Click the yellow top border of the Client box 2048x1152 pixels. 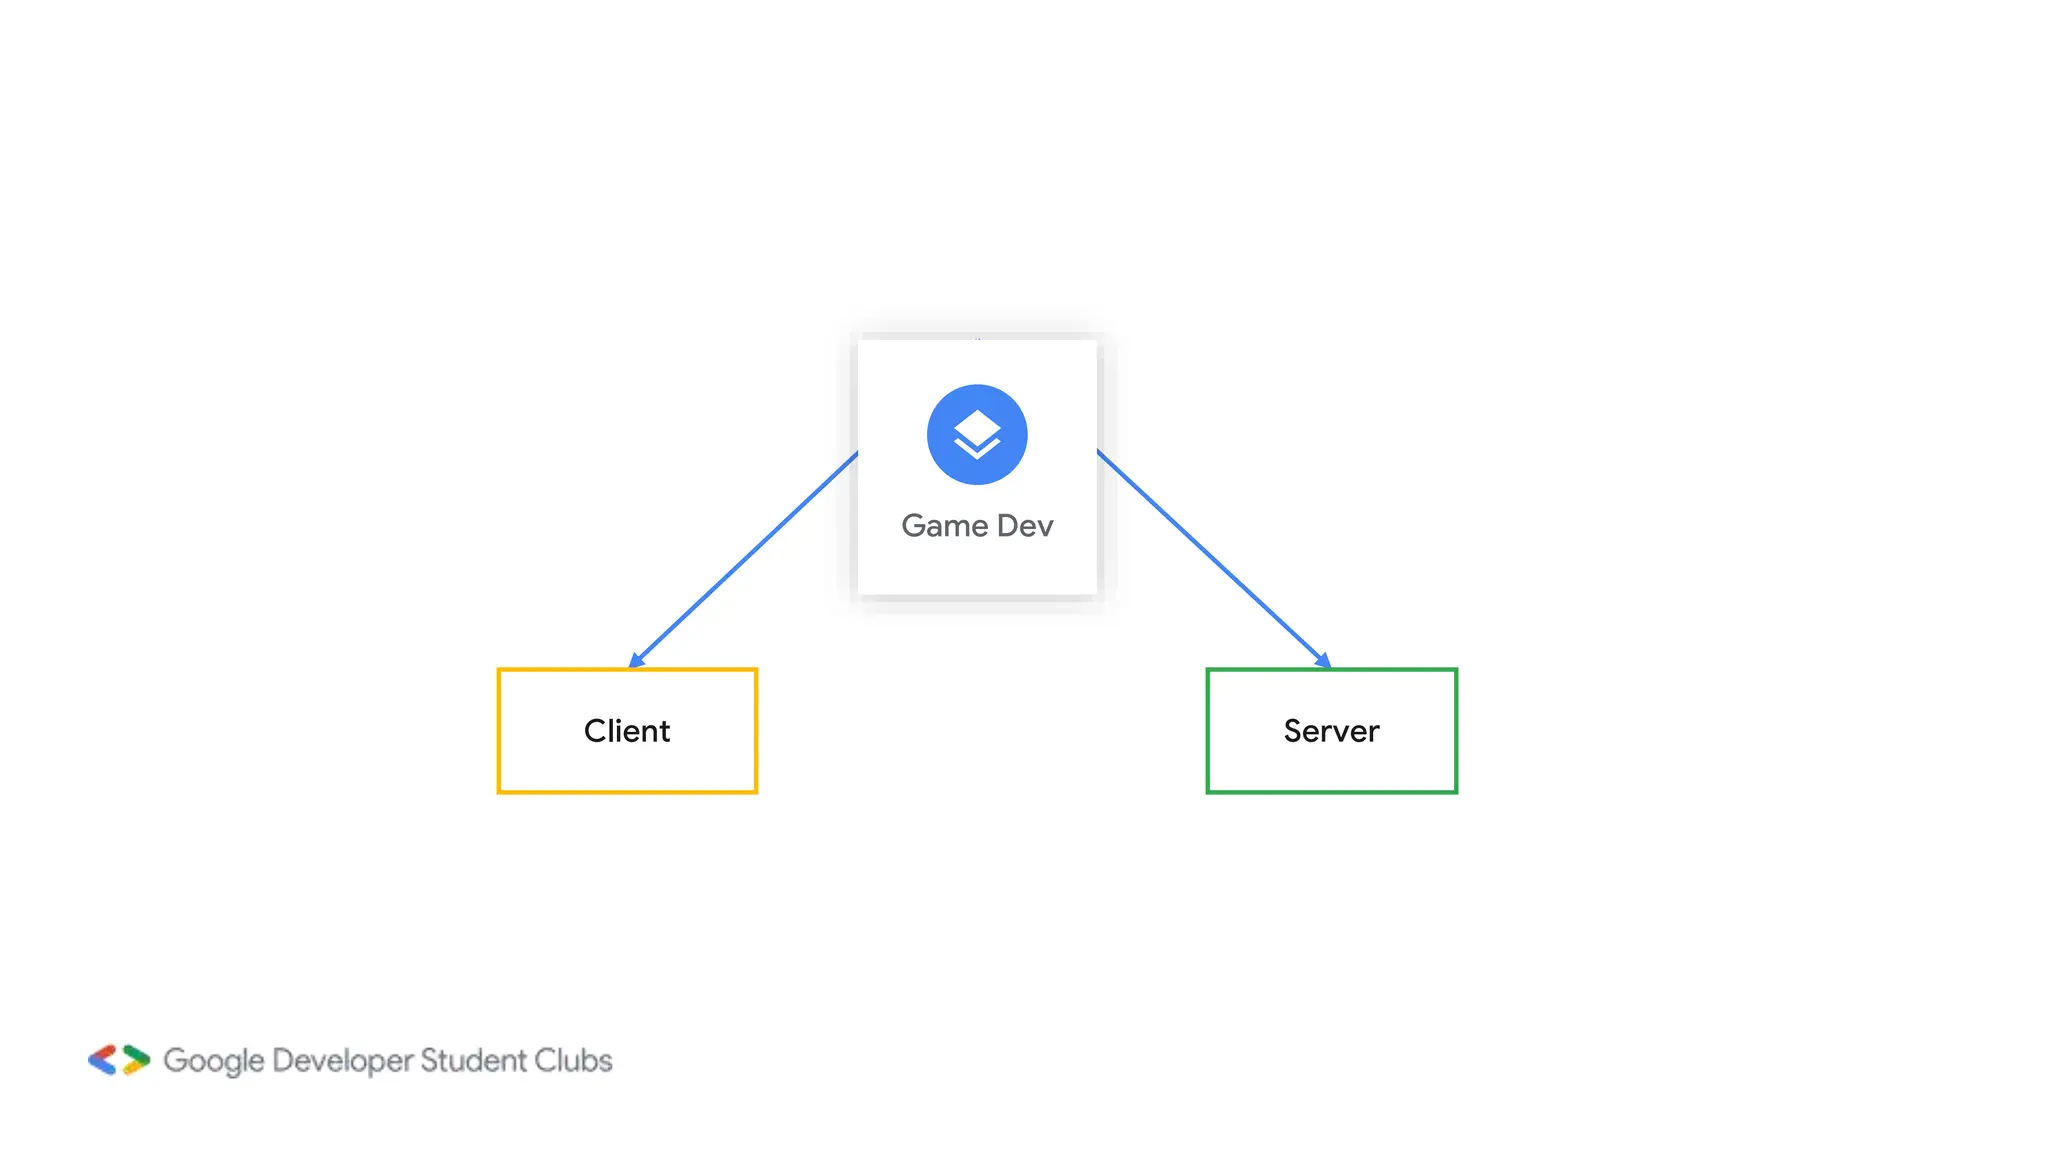[700, 670]
